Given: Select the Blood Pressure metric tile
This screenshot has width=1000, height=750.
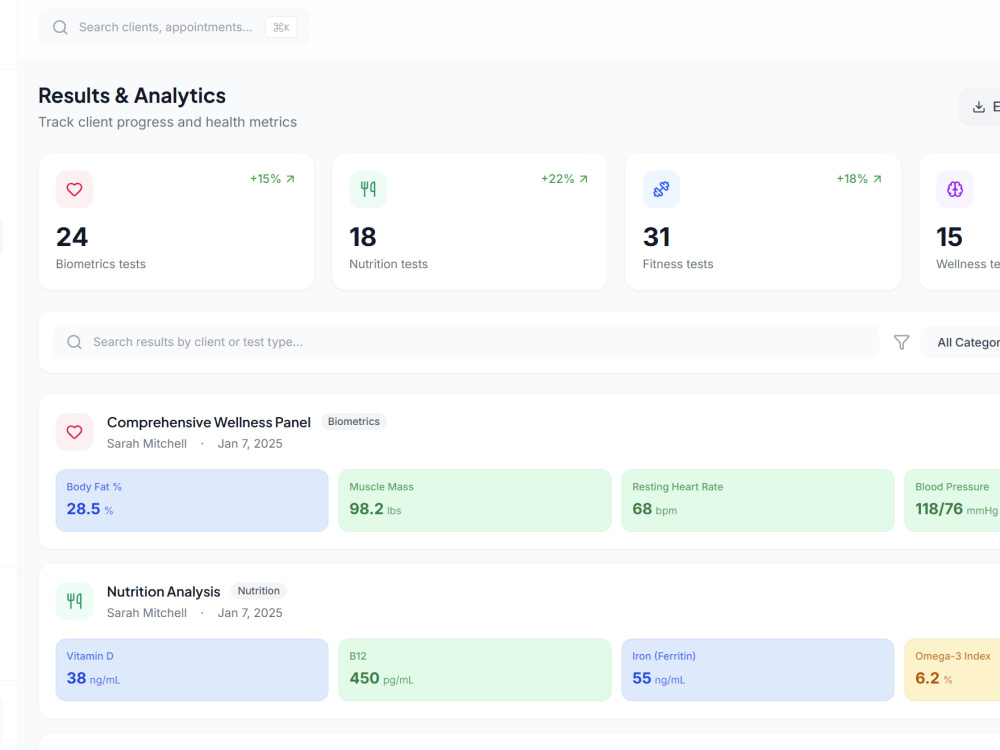Looking at the screenshot, I should [x=952, y=501].
